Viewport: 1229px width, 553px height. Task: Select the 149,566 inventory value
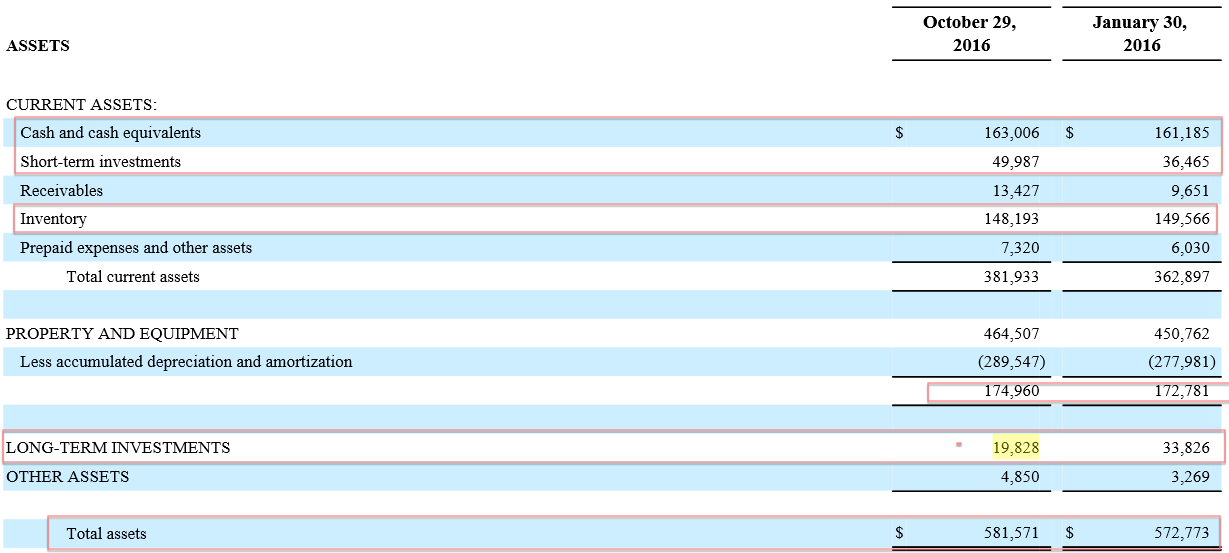tap(1181, 219)
